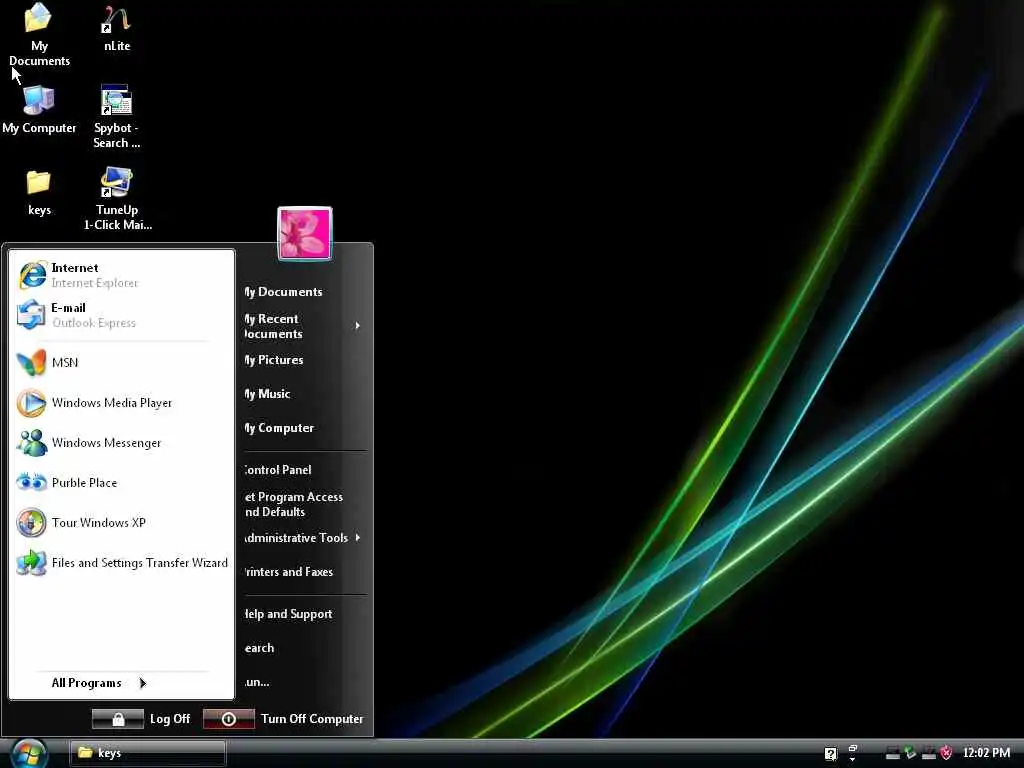Select My Computer desktop icon
The image size is (1024, 768).
[x=39, y=110]
